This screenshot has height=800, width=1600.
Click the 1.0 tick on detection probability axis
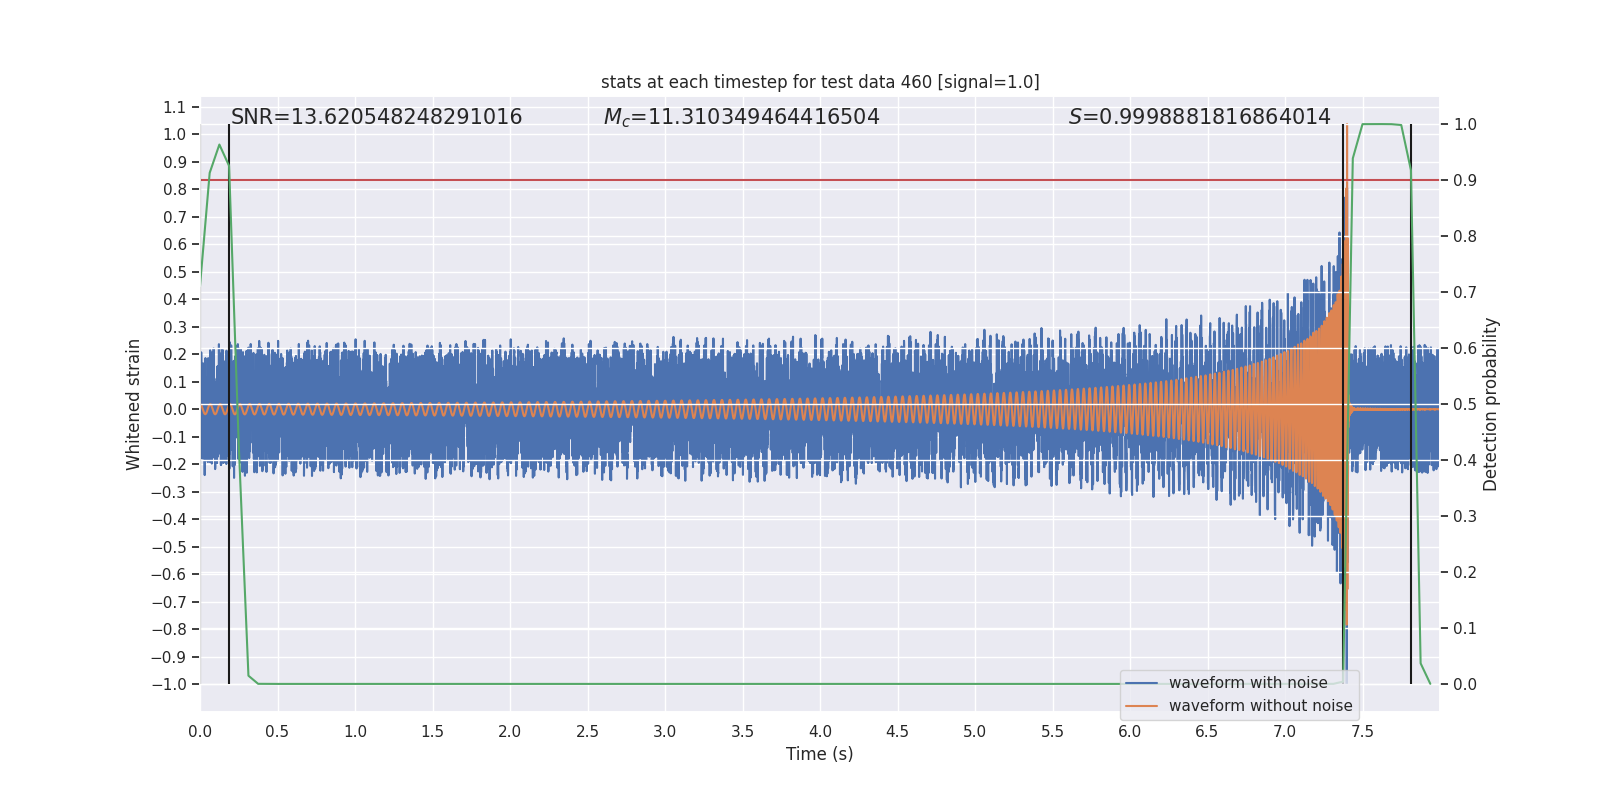1465,125
